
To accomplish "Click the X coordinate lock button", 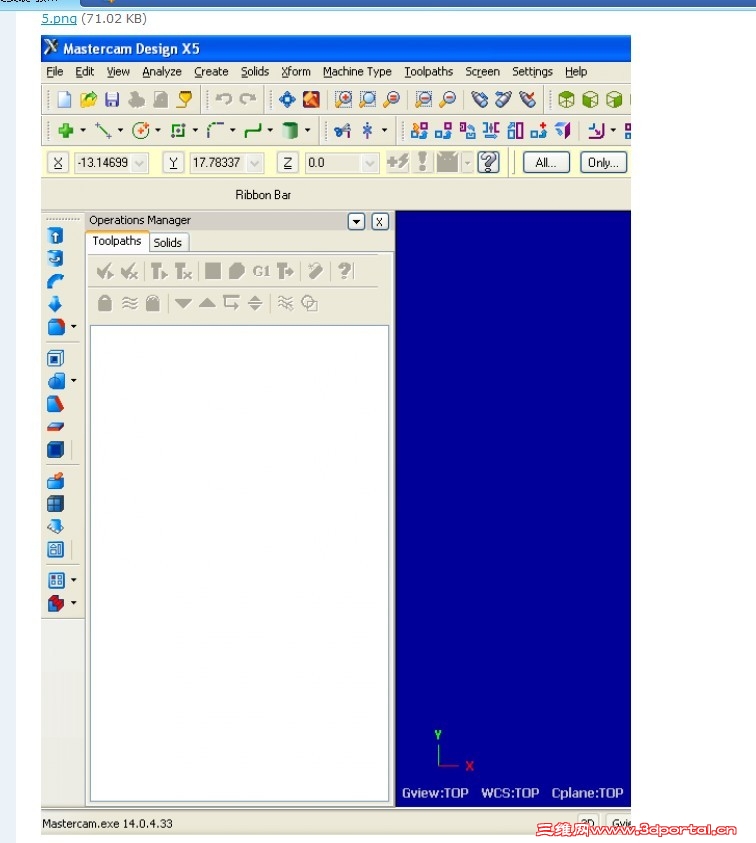I will click(58, 162).
